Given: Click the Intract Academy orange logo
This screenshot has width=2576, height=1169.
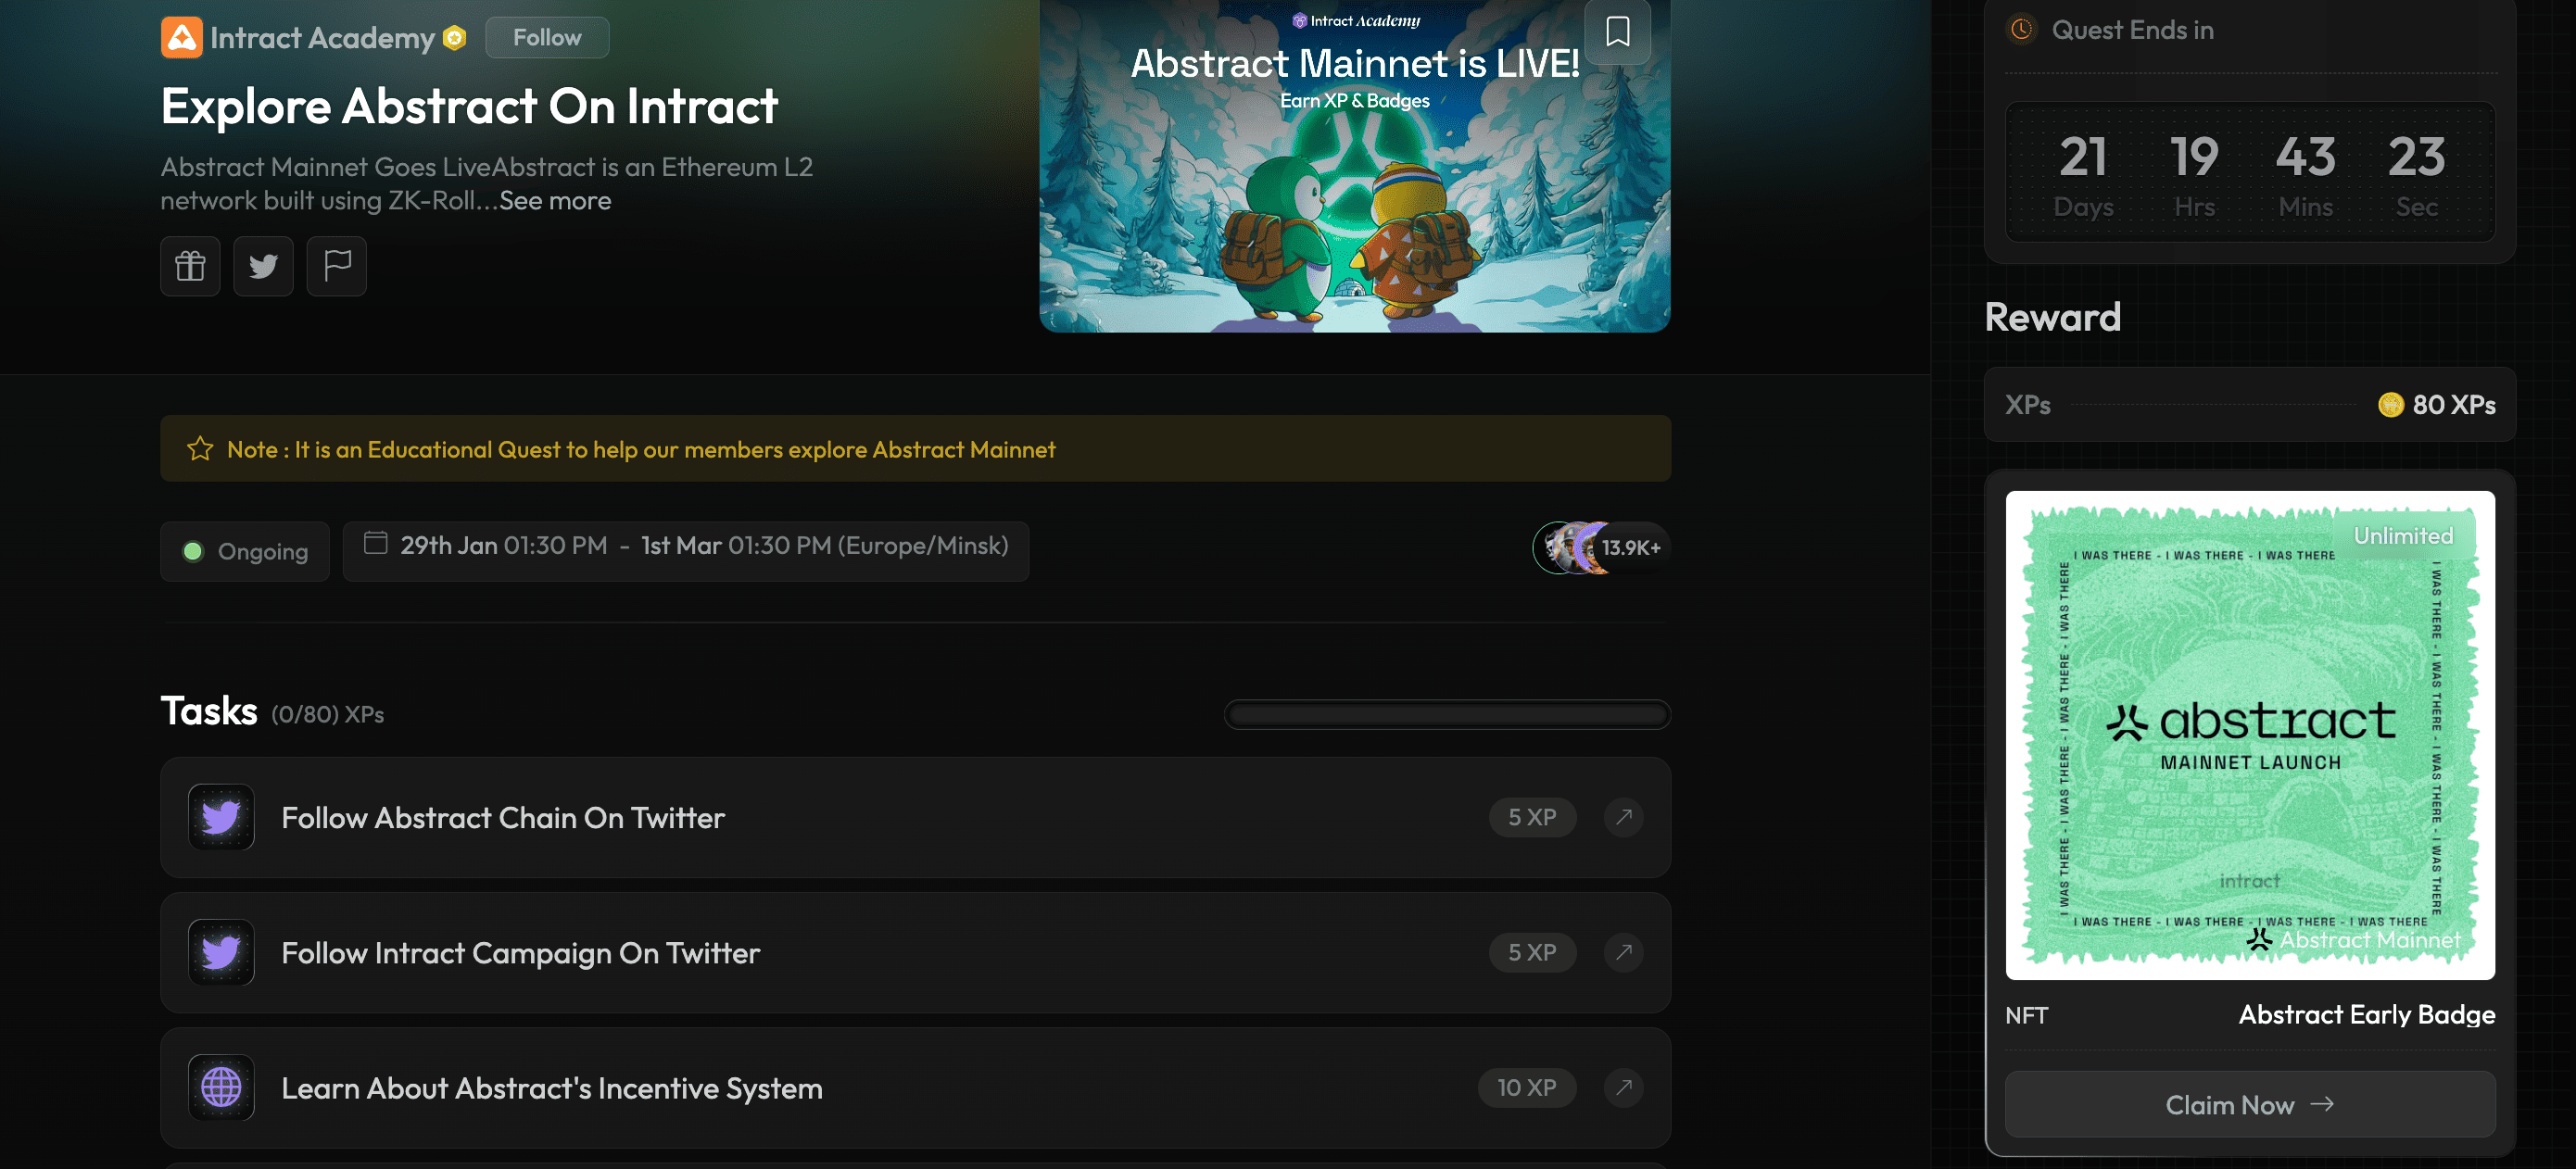Looking at the screenshot, I should click(181, 38).
